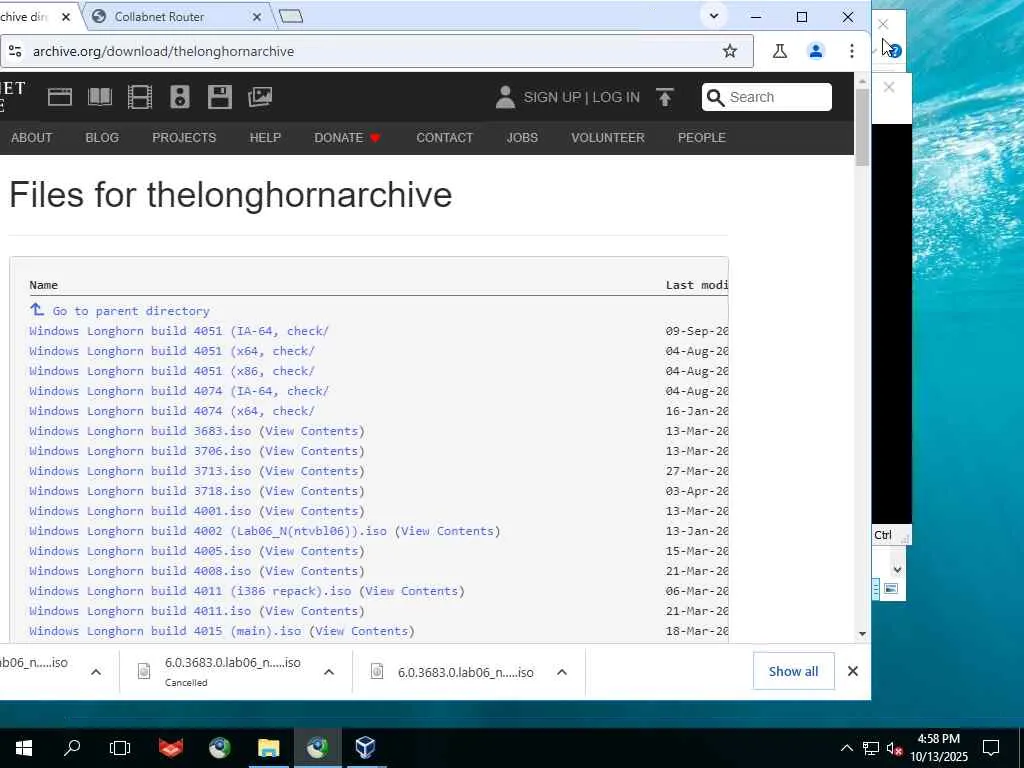
Task: Click the Name column header
Action: [x=44, y=285]
